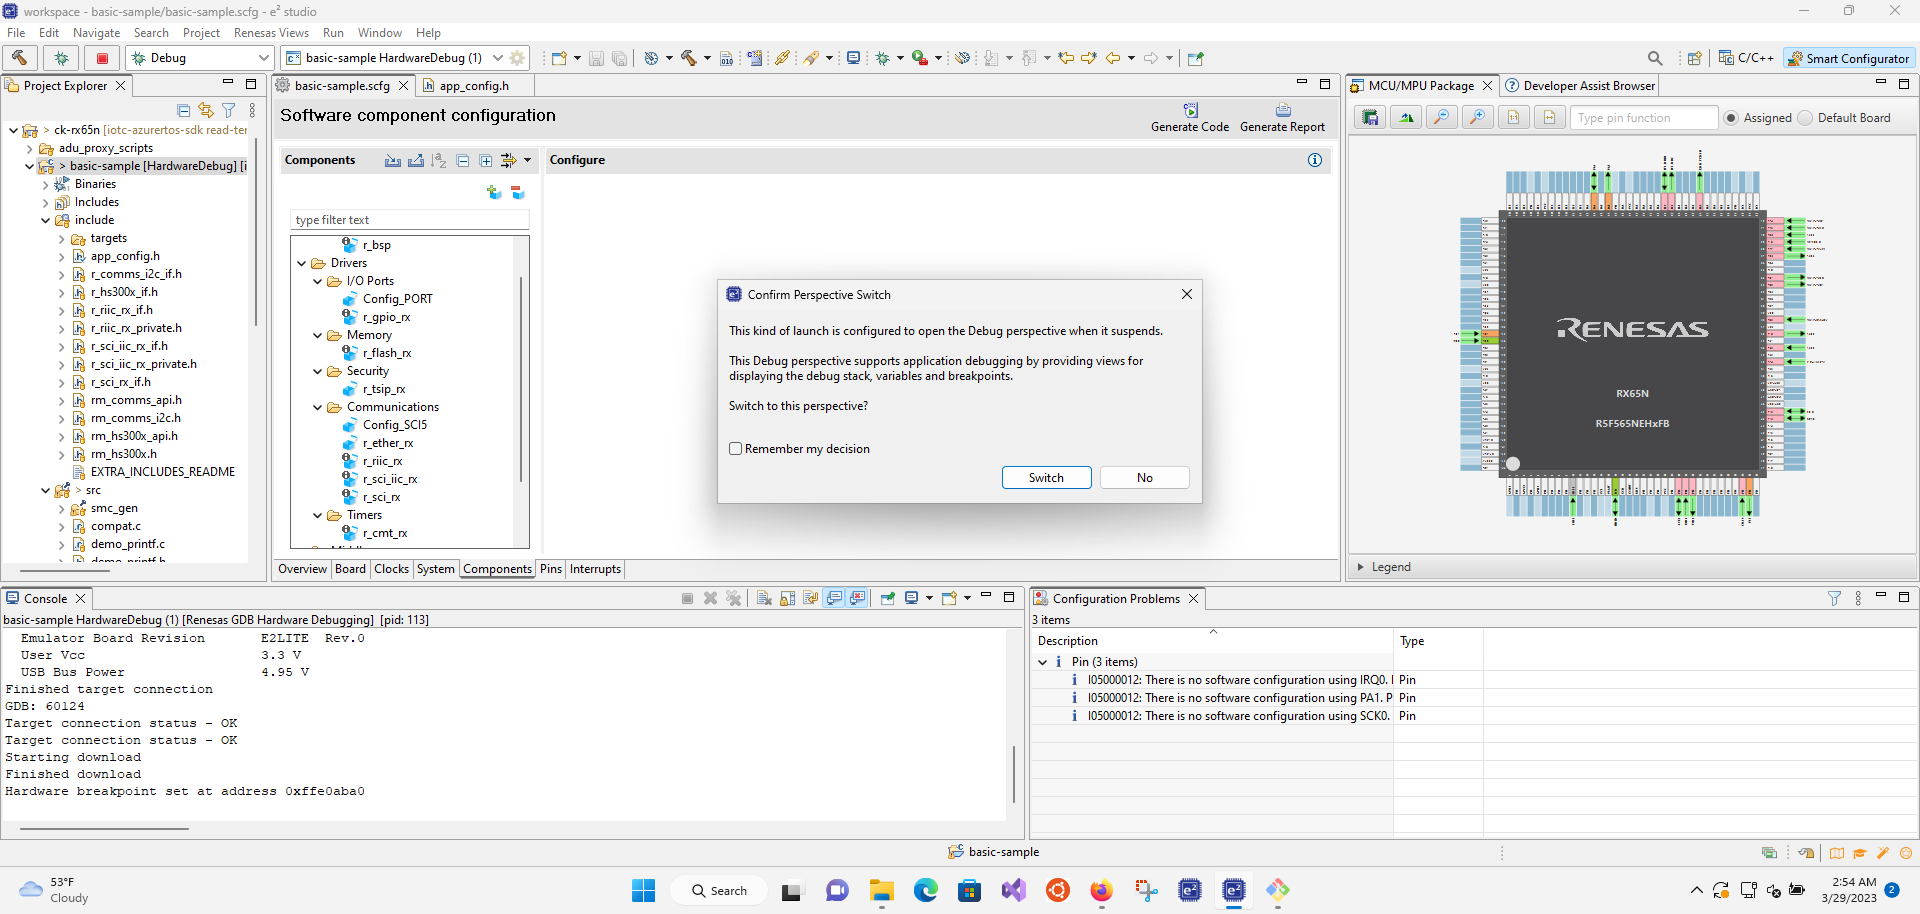Click the Remove component icon with red mark
Image resolution: width=1920 pixels, height=914 pixels.
(517, 192)
